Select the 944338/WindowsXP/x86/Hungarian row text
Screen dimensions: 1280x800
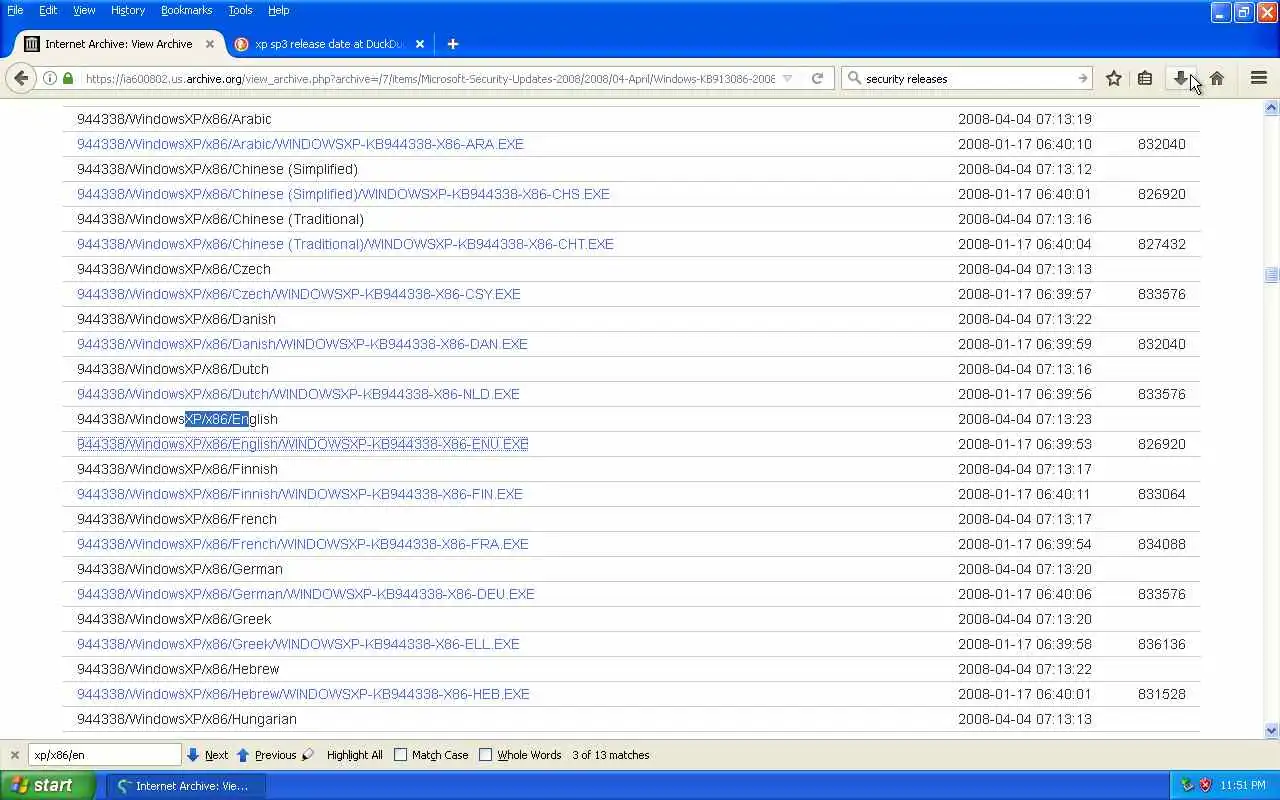tap(187, 719)
